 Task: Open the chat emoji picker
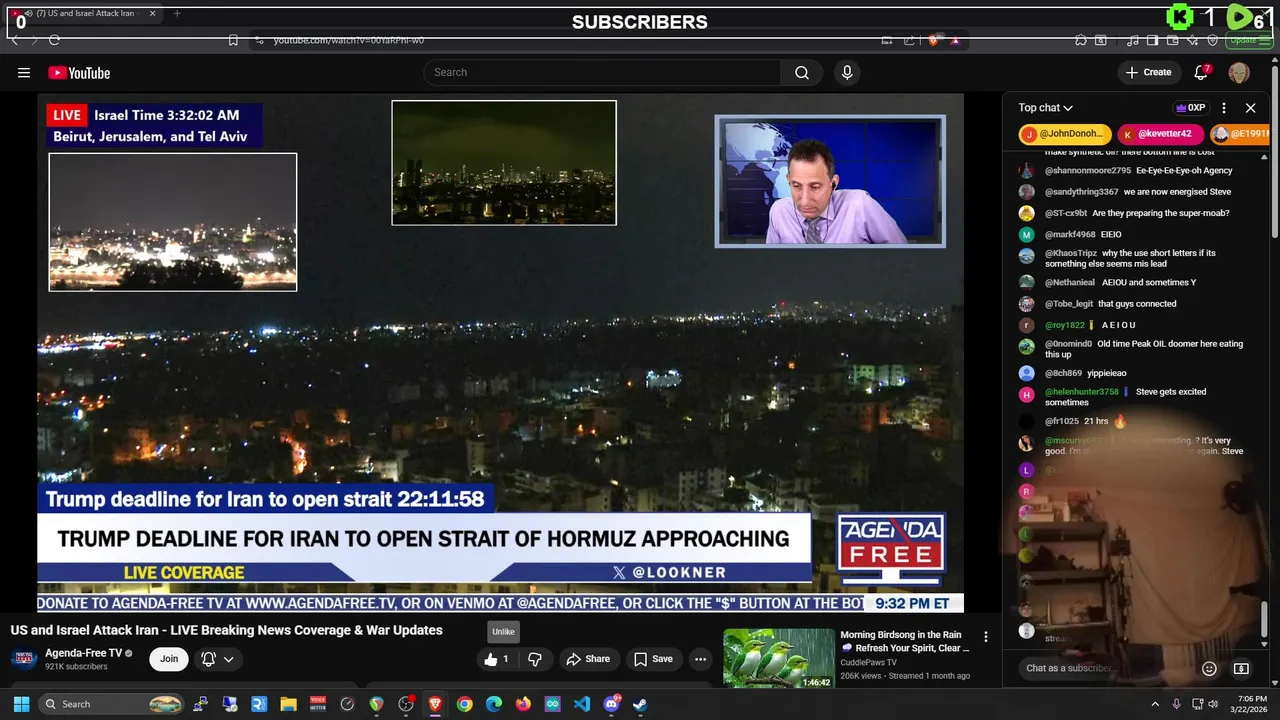1209,668
